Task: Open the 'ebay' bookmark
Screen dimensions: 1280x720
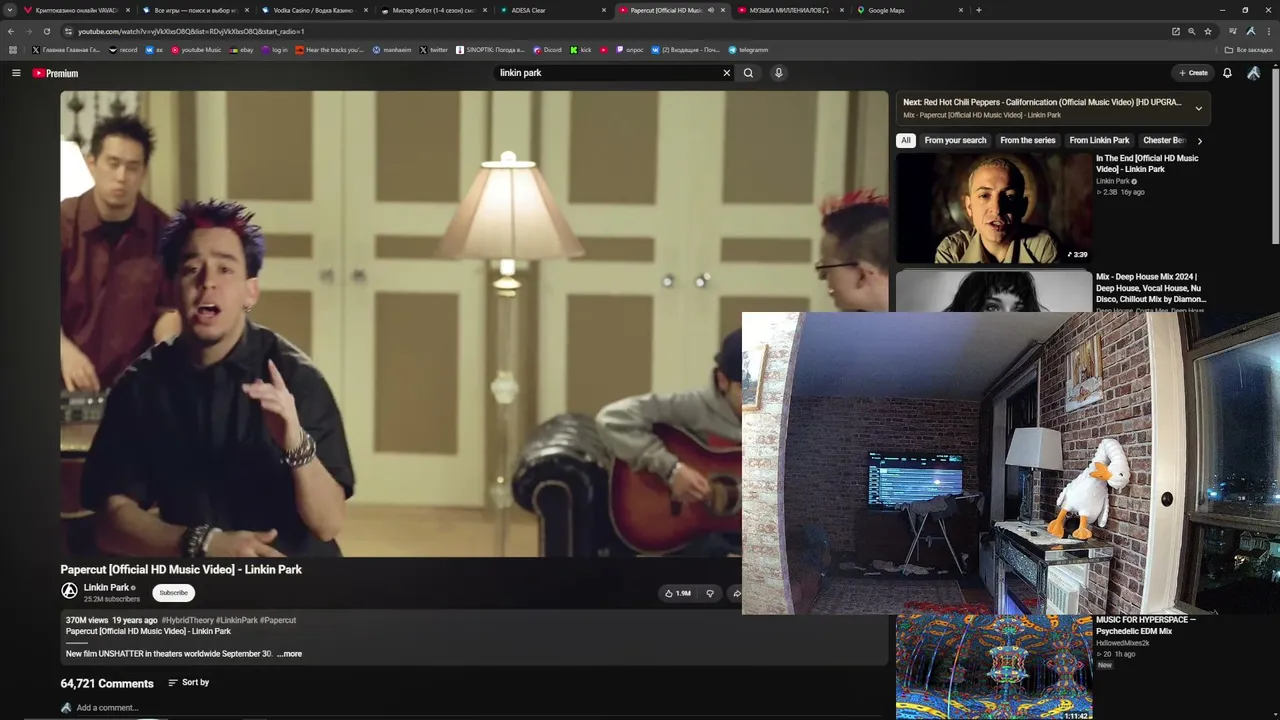Action: [241, 50]
